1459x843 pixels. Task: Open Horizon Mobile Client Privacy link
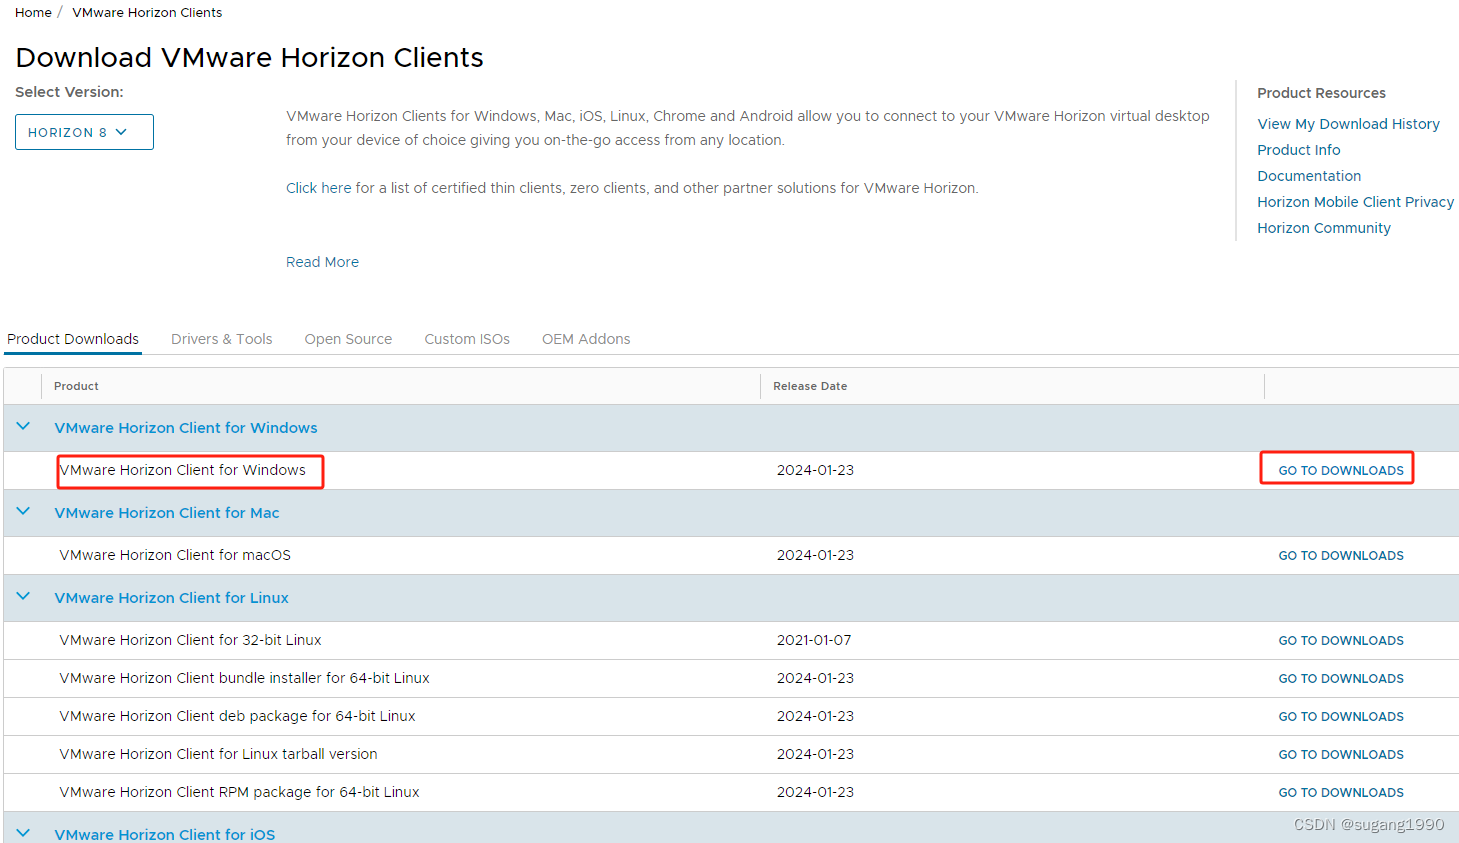tap(1355, 202)
